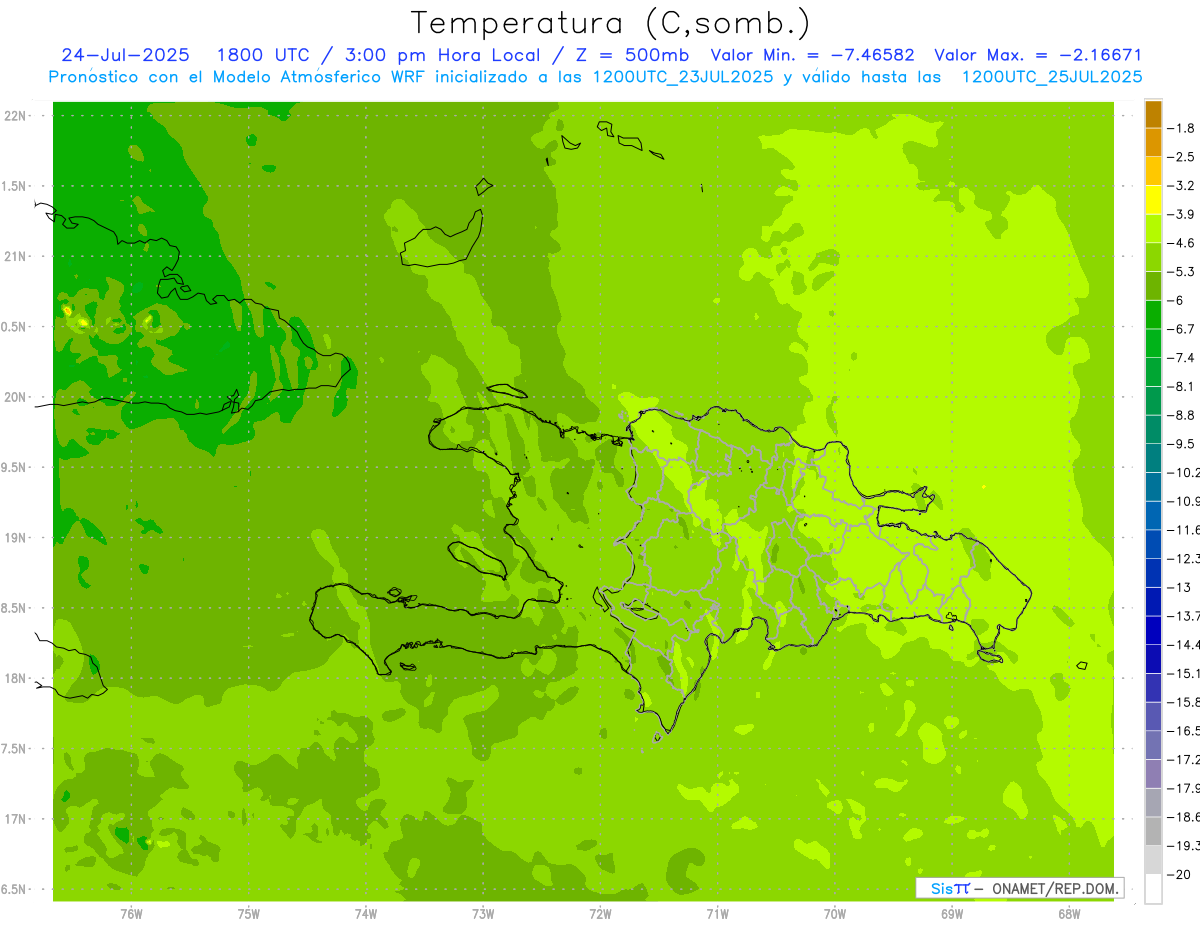
Task: Click the -6.7 colorbar value
Action: point(1182,329)
